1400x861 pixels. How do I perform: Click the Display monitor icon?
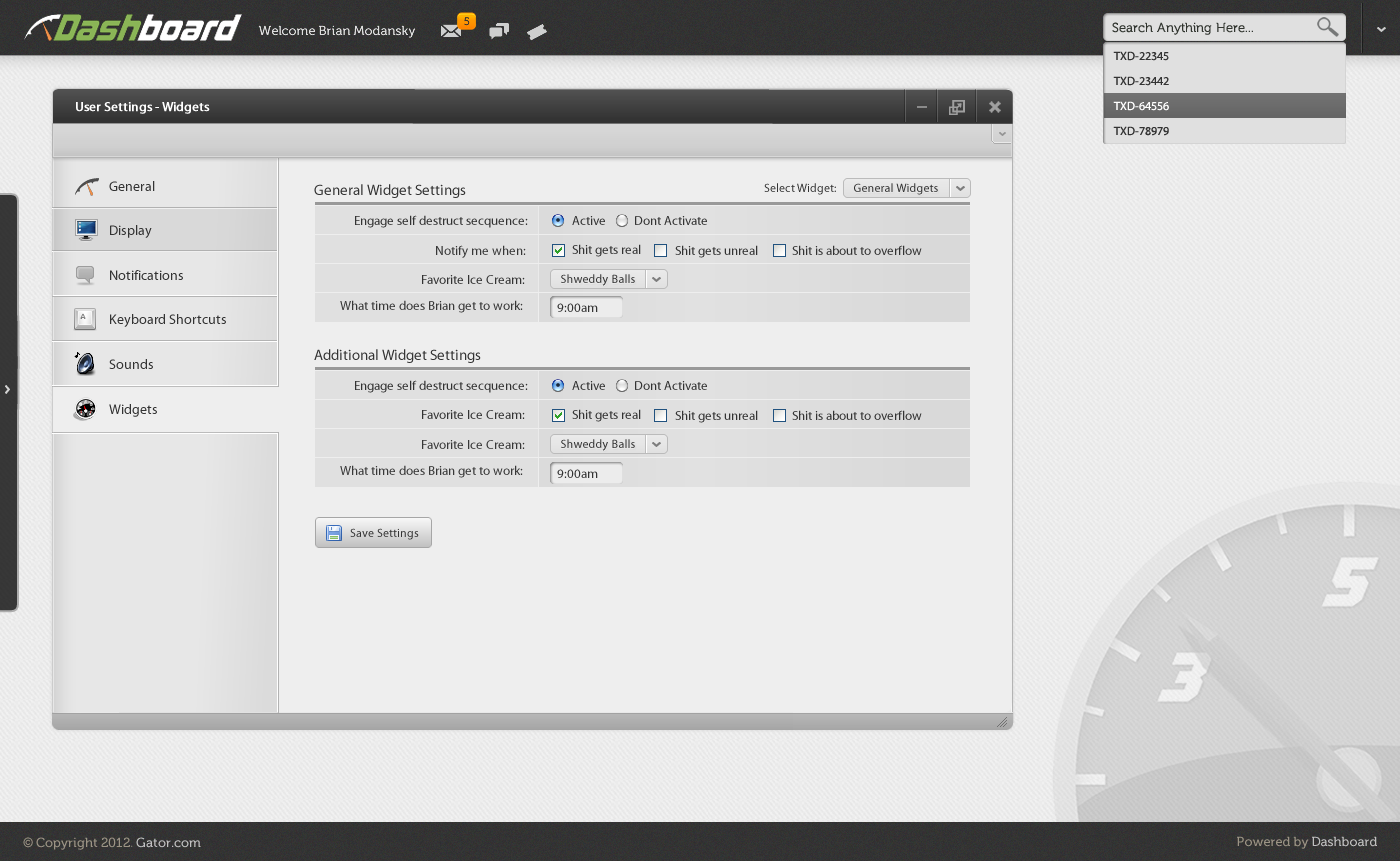tap(86, 230)
